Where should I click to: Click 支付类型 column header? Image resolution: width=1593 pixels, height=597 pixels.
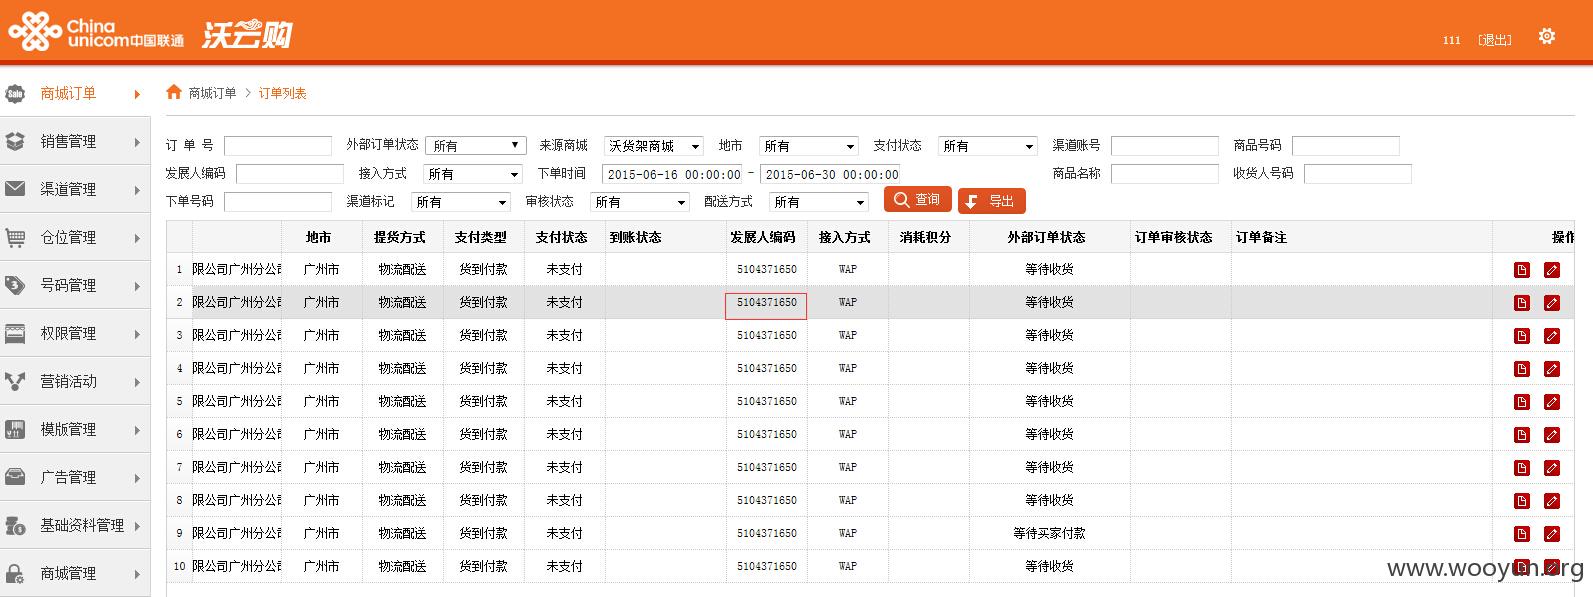[481, 237]
